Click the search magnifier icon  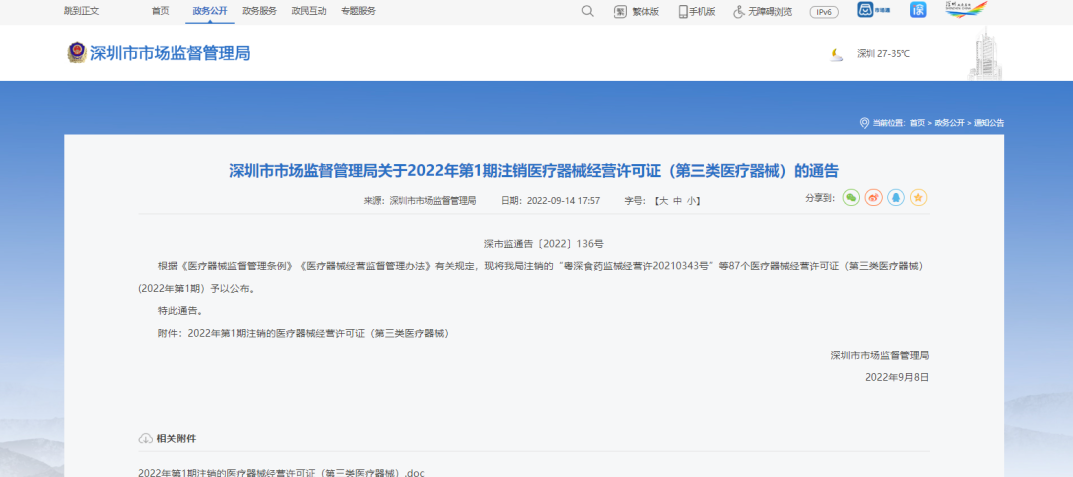pyautogui.click(x=587, y=11)
